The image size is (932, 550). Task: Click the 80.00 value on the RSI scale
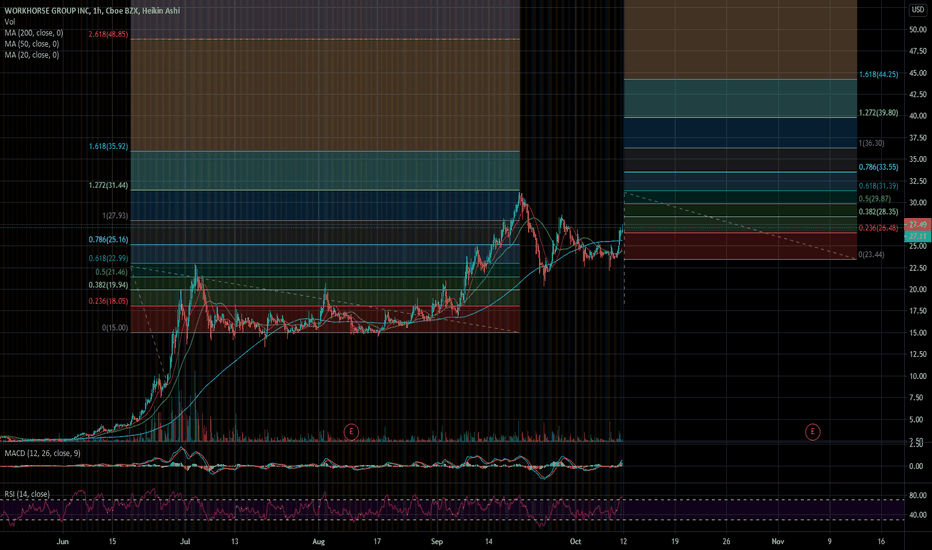(x=917, y=495)
